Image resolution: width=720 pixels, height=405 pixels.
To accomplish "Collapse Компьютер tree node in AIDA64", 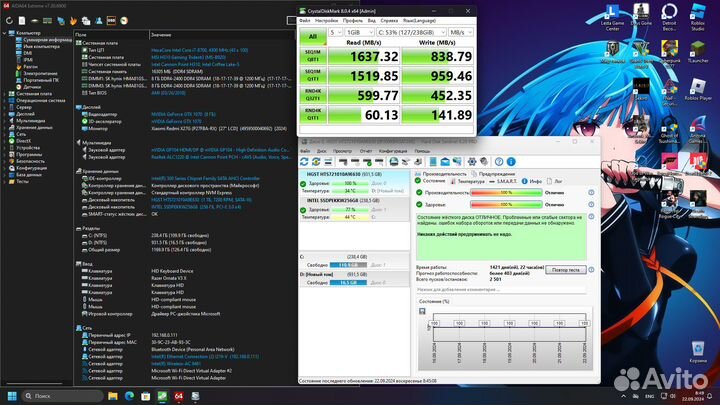I will point(5,33).
